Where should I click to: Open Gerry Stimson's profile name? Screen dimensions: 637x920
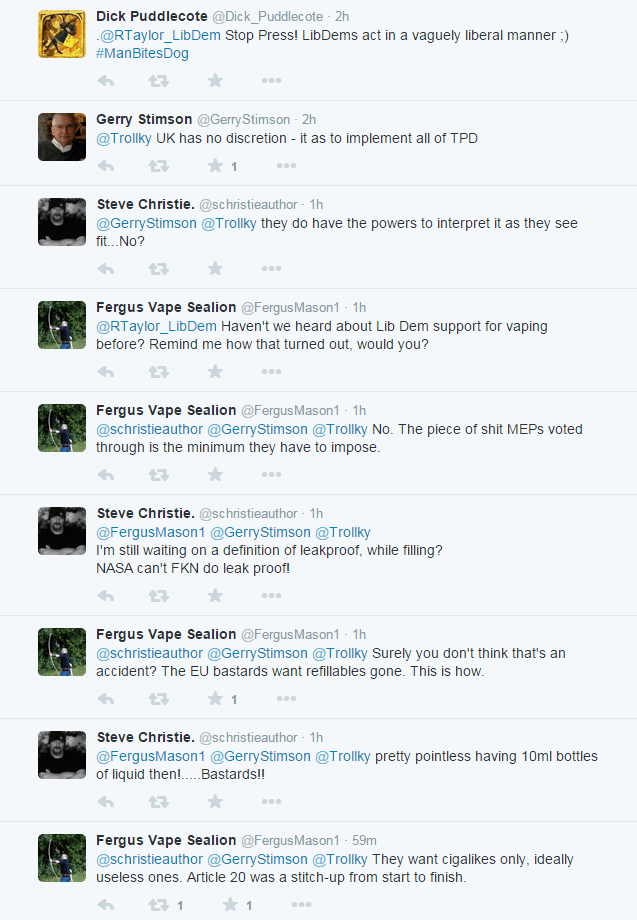point(144,119)
